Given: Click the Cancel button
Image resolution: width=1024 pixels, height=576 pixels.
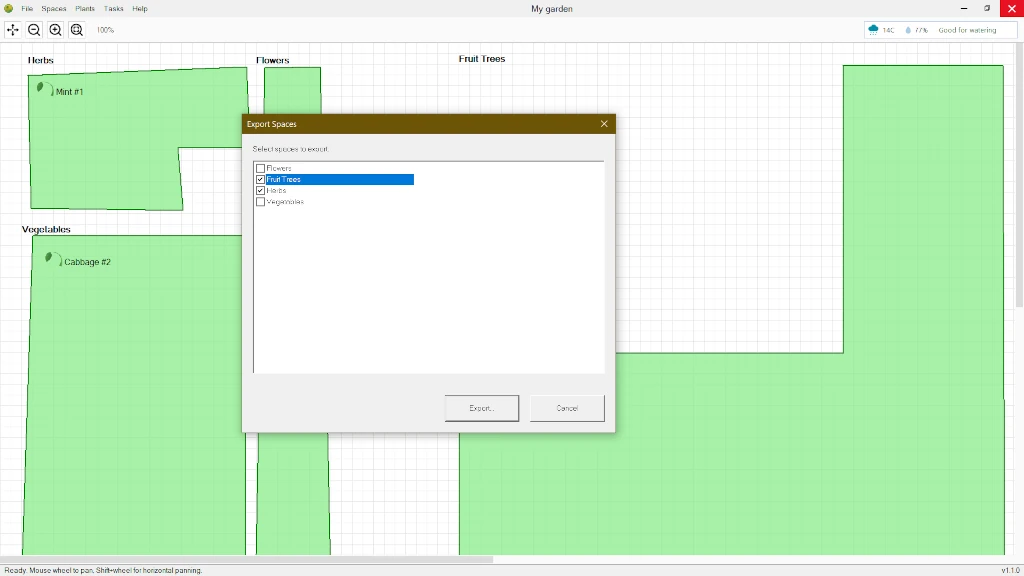Looking at the screenshot, I should pyautogui.click(x=566, y=408).
